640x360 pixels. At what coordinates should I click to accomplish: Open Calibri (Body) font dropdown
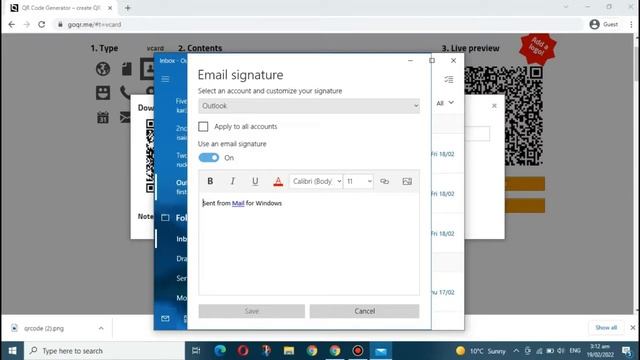point(316,181)
